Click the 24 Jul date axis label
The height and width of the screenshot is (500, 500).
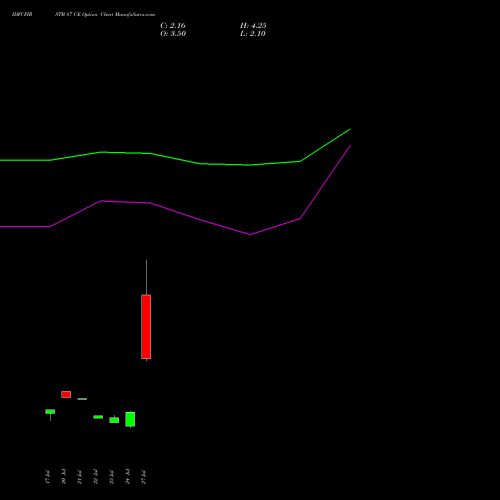point(127,477)
